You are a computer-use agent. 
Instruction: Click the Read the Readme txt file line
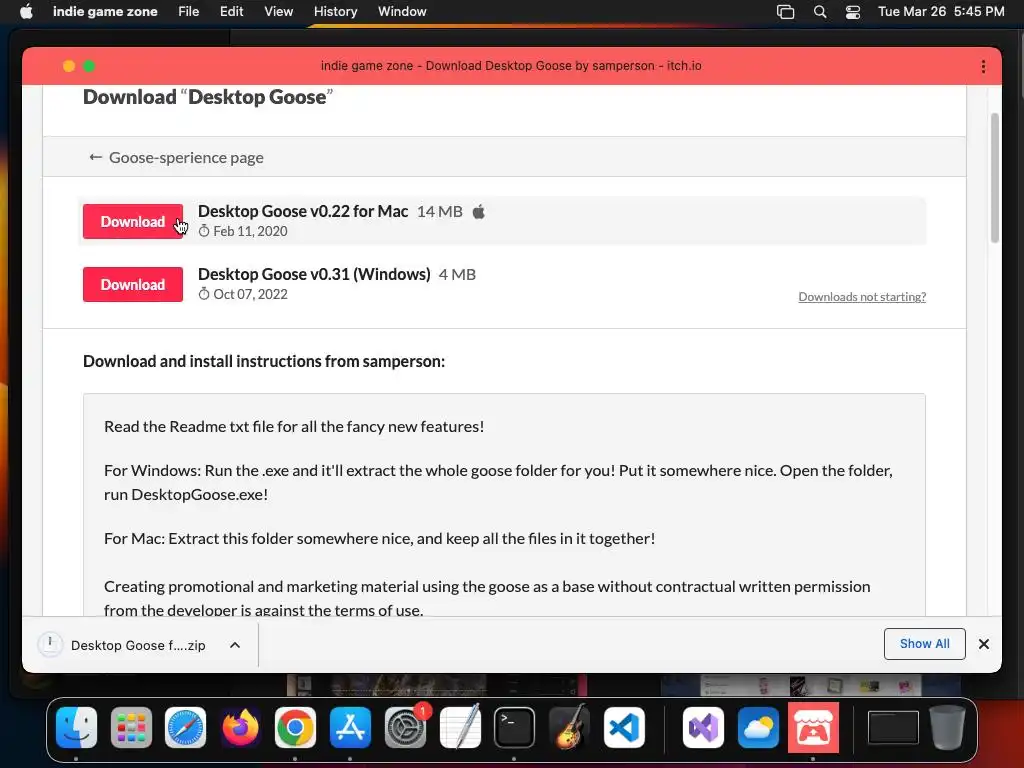294,426
